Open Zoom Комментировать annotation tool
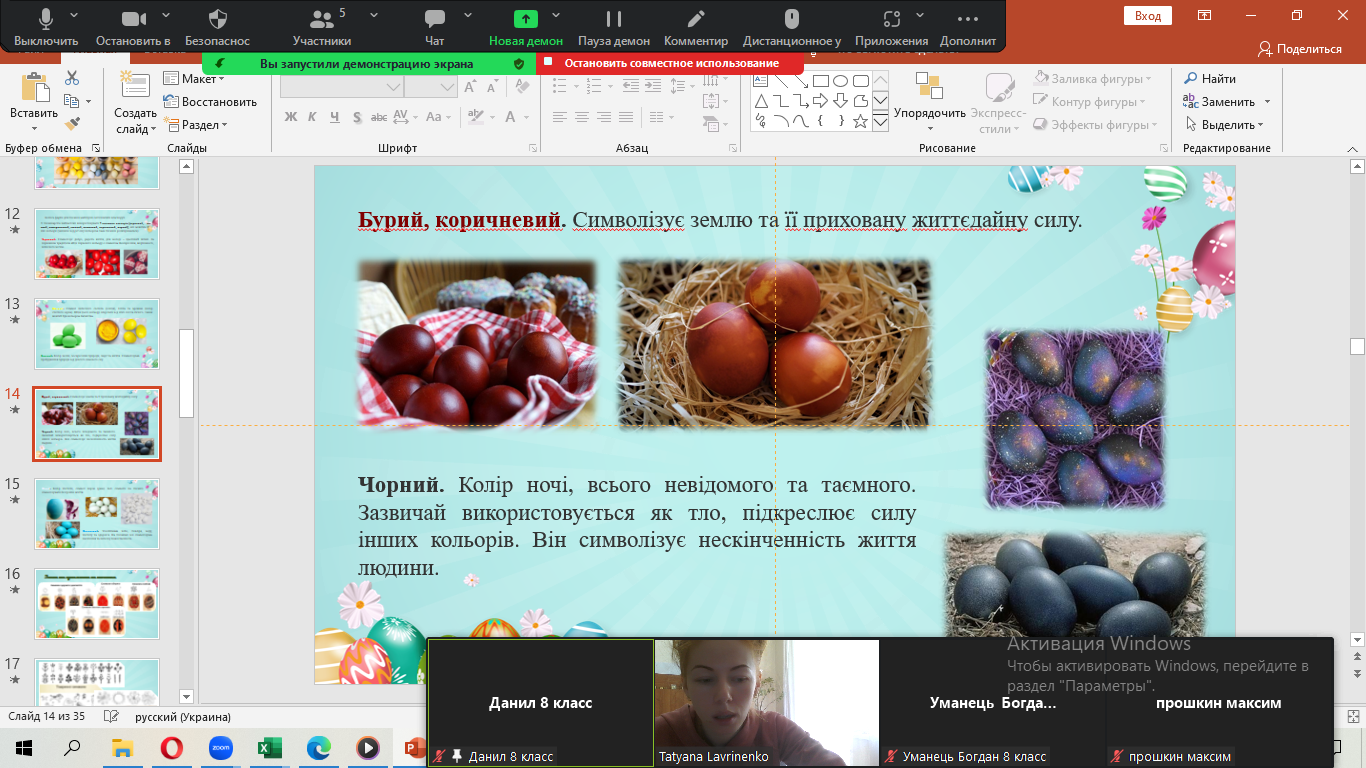Image resolution: width=1366 pixels, height=768 pixels. click(696, 27)
